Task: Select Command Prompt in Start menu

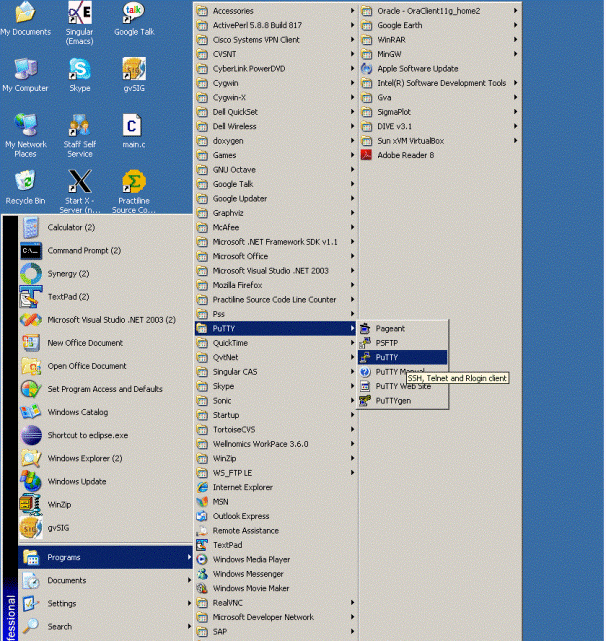Action: pyautogui.click(x=84, y=250)
